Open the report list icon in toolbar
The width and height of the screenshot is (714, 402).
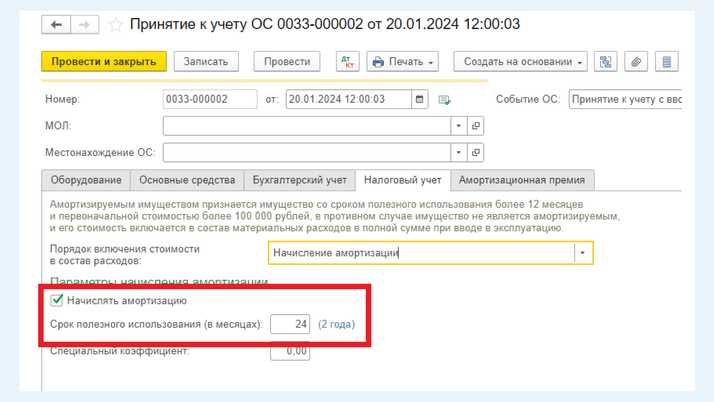[667, 61]
